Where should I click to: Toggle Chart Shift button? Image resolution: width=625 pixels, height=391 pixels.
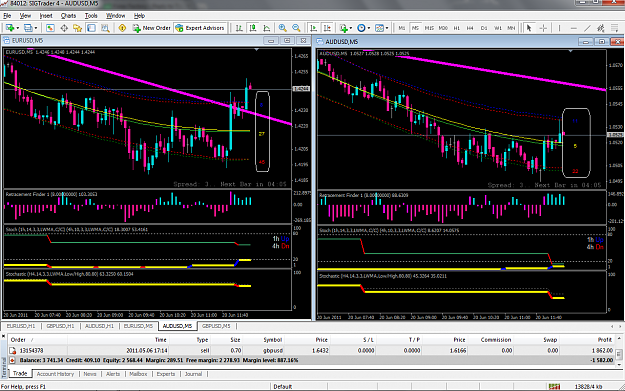(327, 28)
